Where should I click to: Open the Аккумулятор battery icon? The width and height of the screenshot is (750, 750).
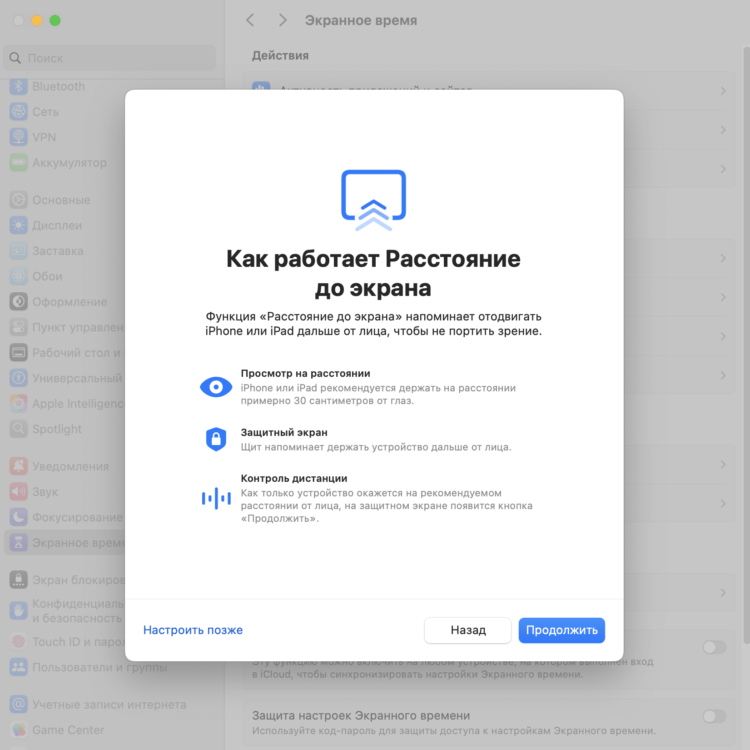coord(19,163)
